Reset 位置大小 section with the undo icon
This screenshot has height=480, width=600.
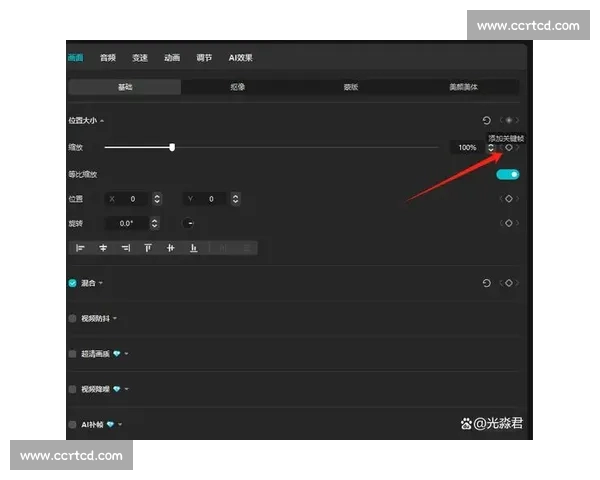[x=487, y=120]
